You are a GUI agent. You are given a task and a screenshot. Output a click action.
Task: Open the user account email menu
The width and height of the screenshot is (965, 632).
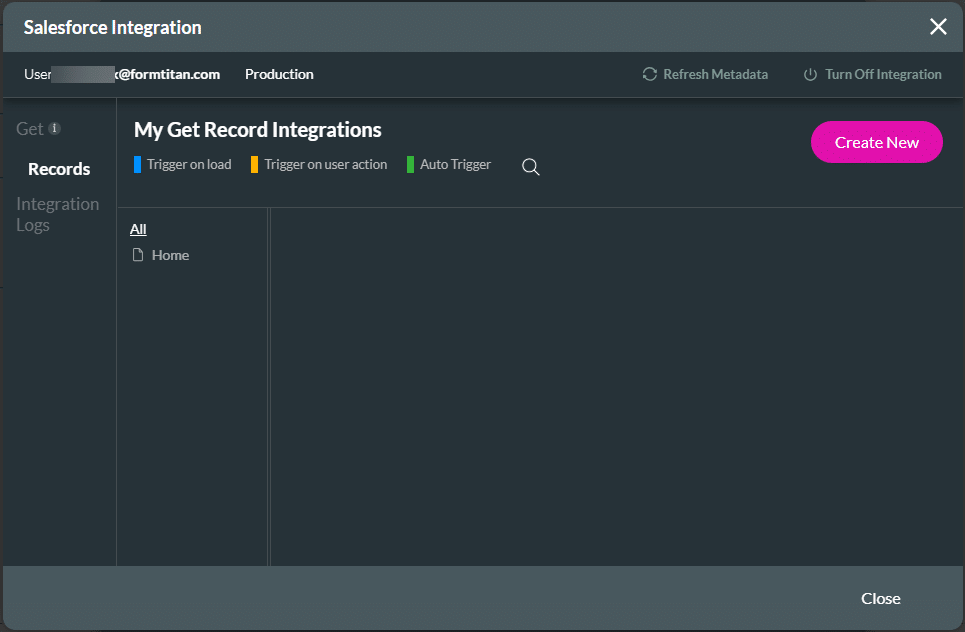[120, 74]
